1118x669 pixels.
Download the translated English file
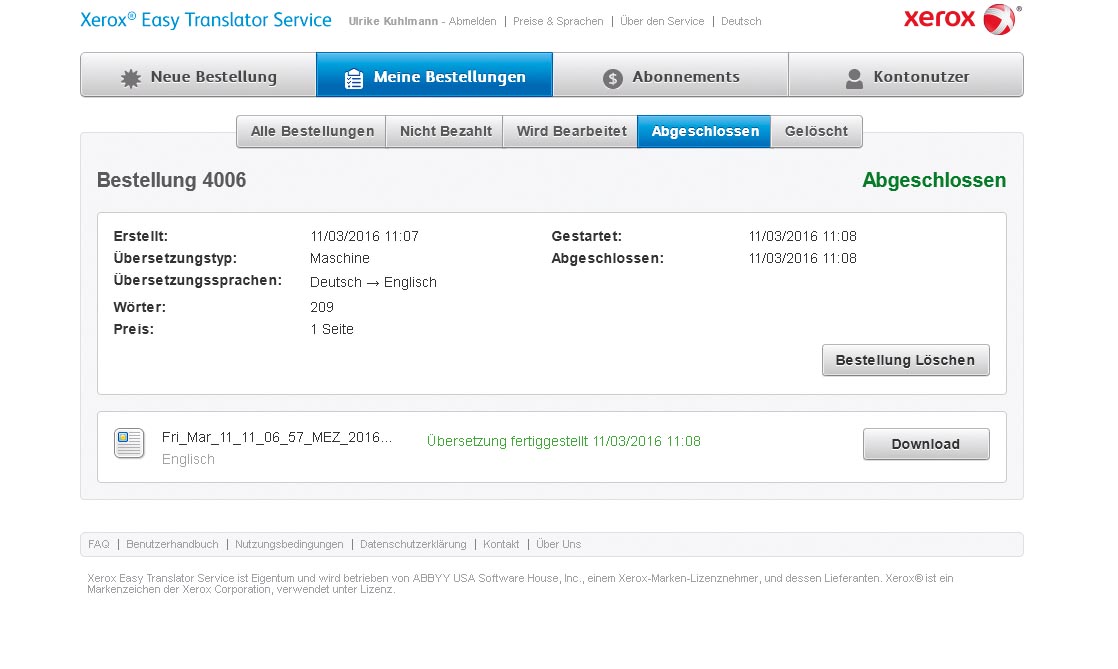(925, 444)
